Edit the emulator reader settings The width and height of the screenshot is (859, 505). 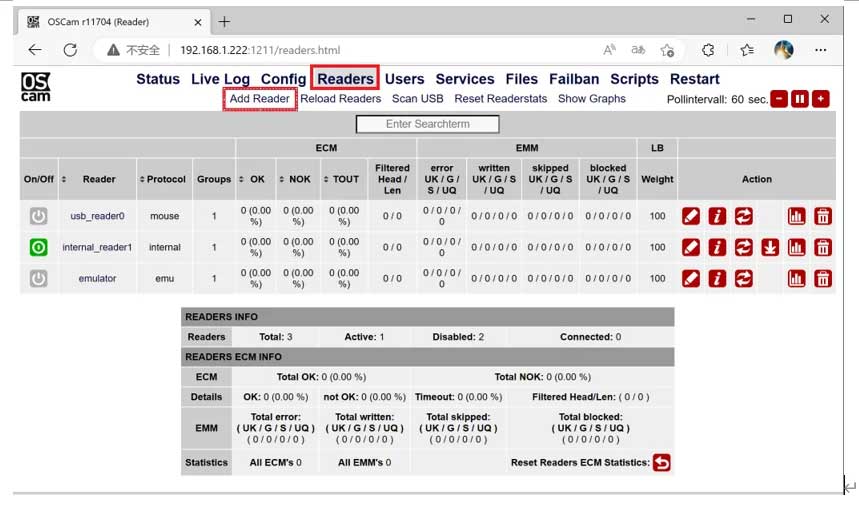coord(691,279)
